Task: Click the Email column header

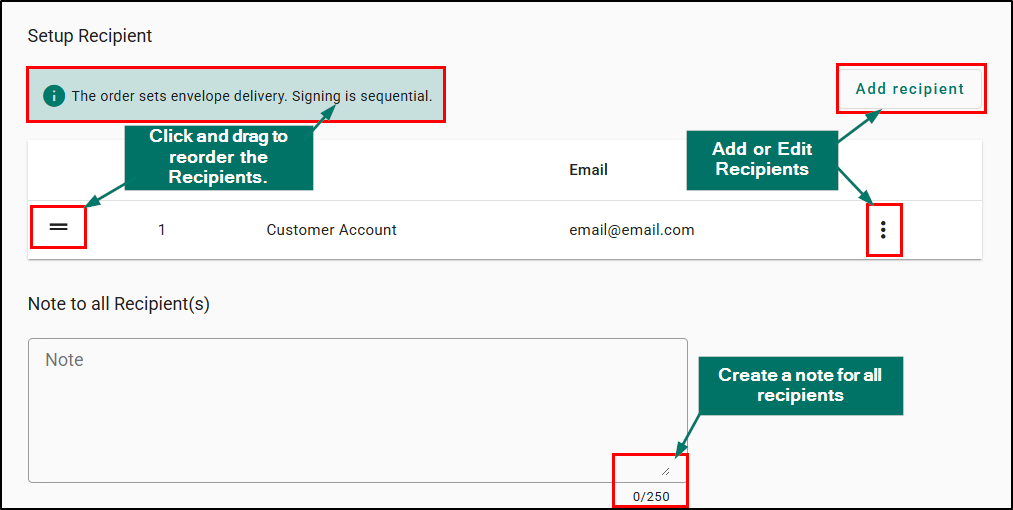Action: [x=588, y=170]
